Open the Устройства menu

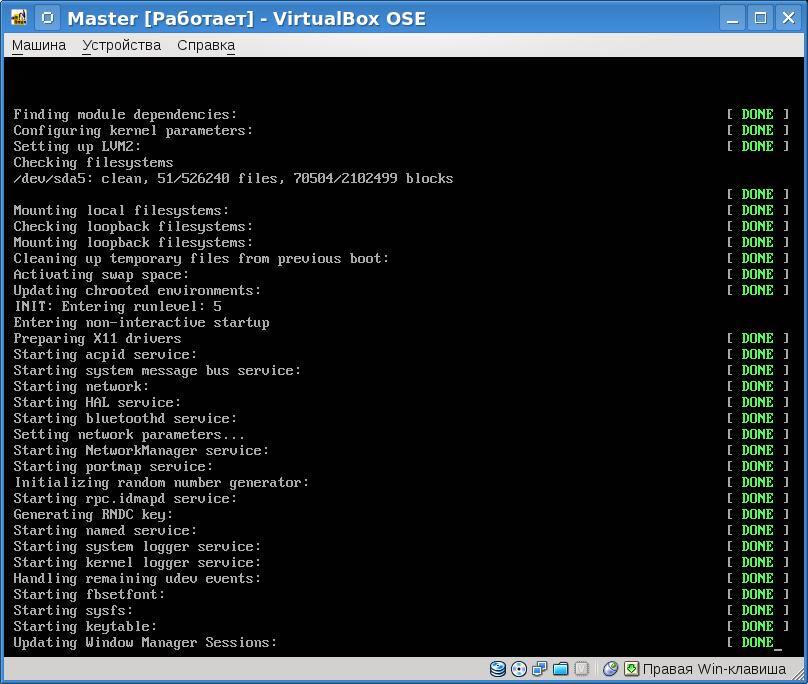point(121,45)
